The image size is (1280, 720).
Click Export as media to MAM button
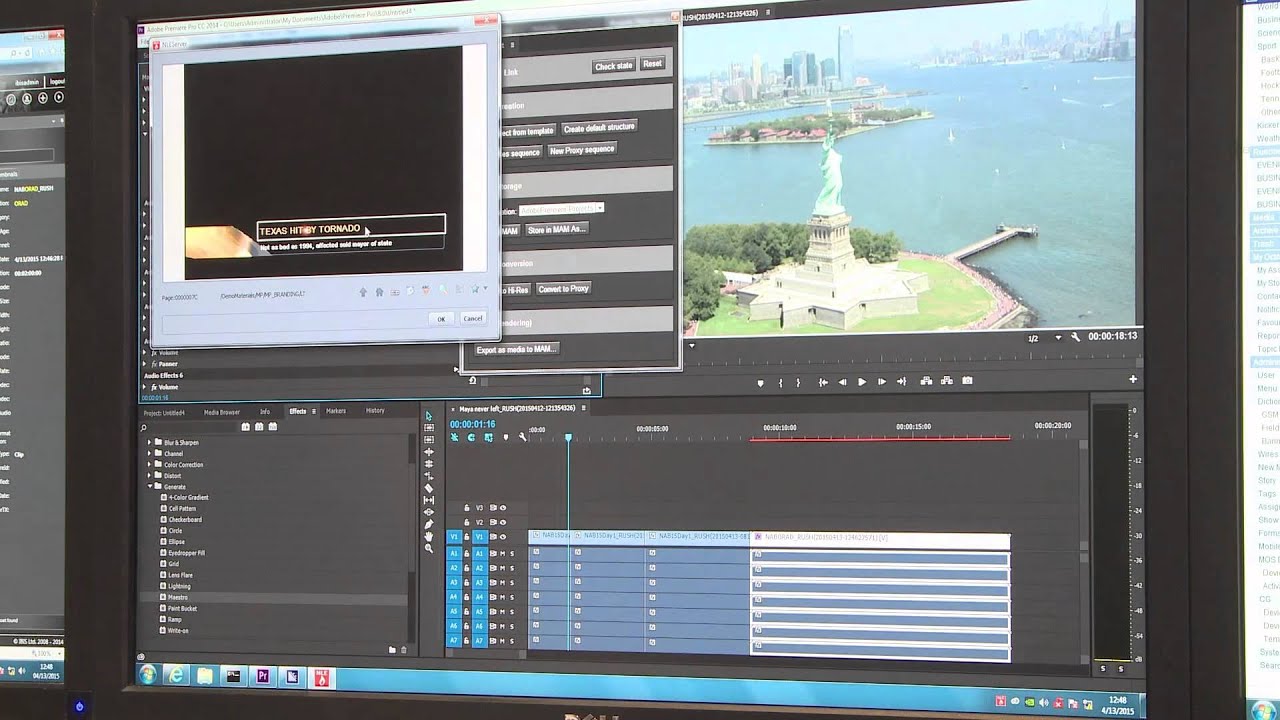(x=516, y=350)
